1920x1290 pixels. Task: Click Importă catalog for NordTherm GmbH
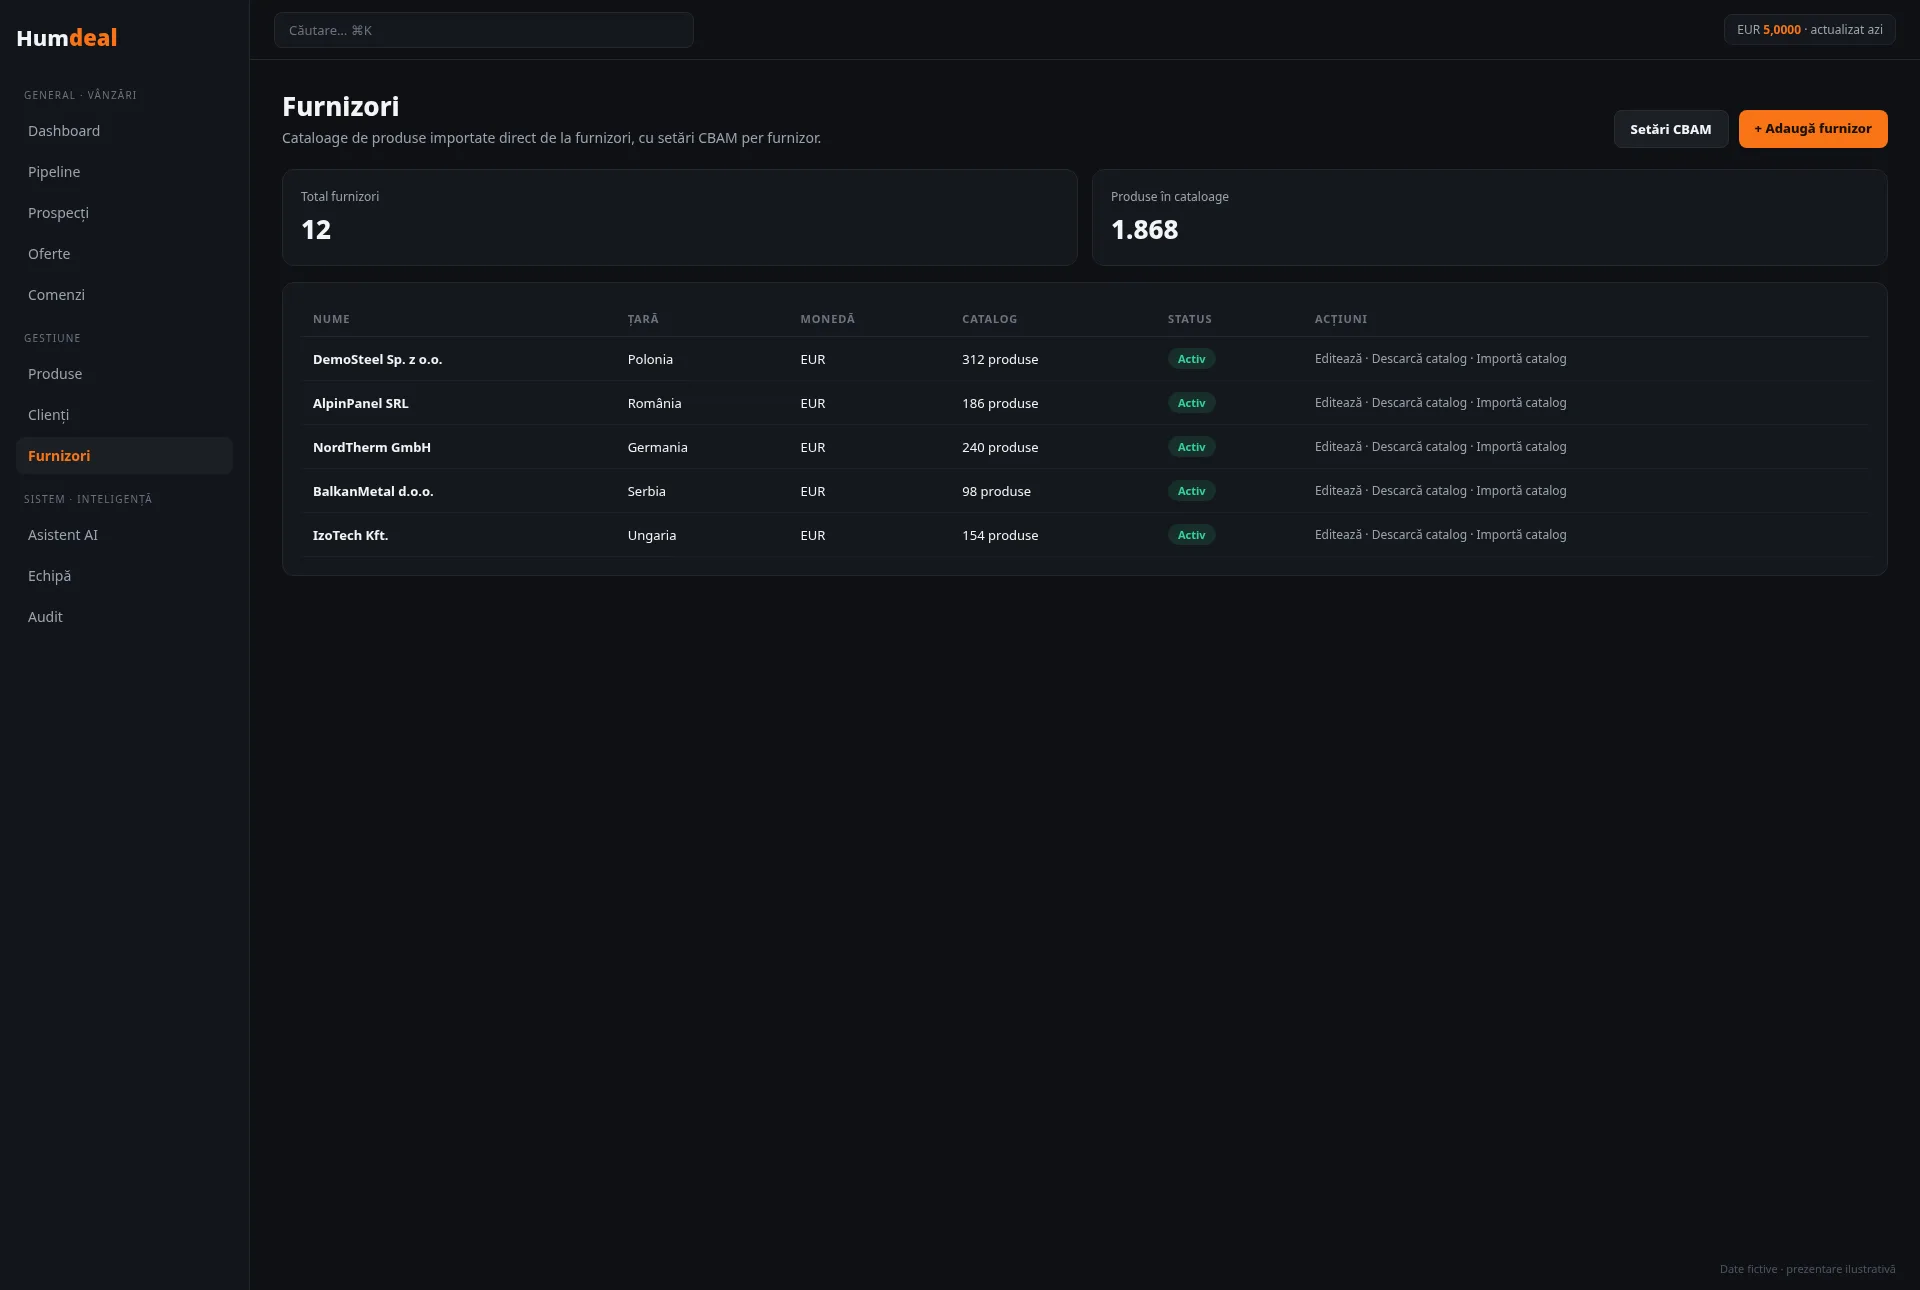click(x=1521, y=447)
